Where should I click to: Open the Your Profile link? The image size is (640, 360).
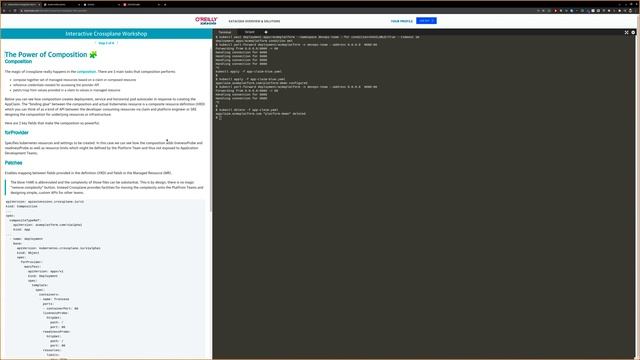click(x=402, y=21)
